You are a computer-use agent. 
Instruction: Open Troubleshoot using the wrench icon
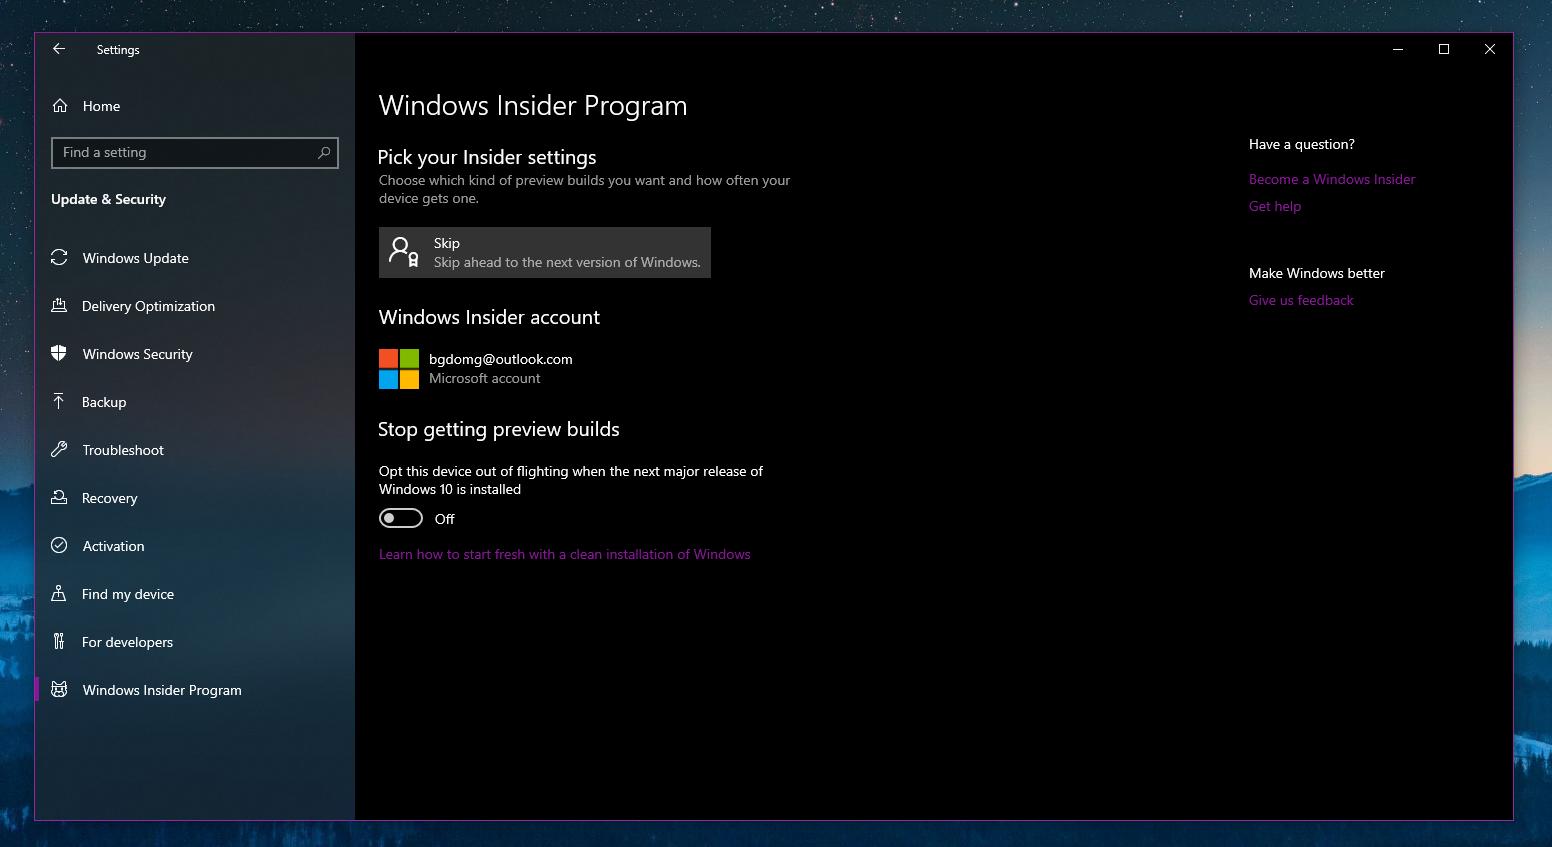(x=60, y=450)
